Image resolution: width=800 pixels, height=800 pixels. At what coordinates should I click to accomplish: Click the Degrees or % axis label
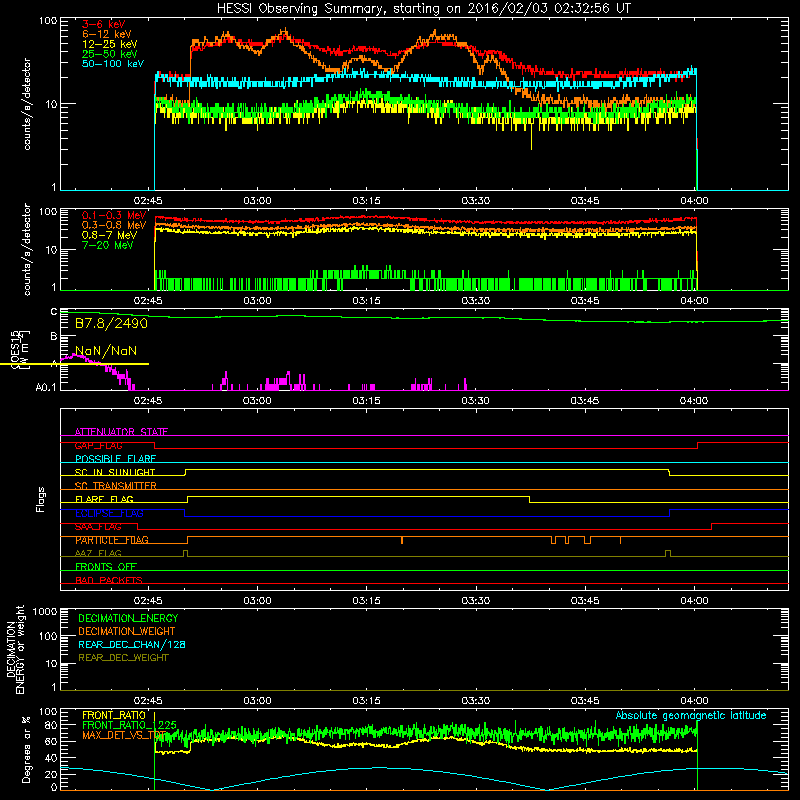click(26, 749)
